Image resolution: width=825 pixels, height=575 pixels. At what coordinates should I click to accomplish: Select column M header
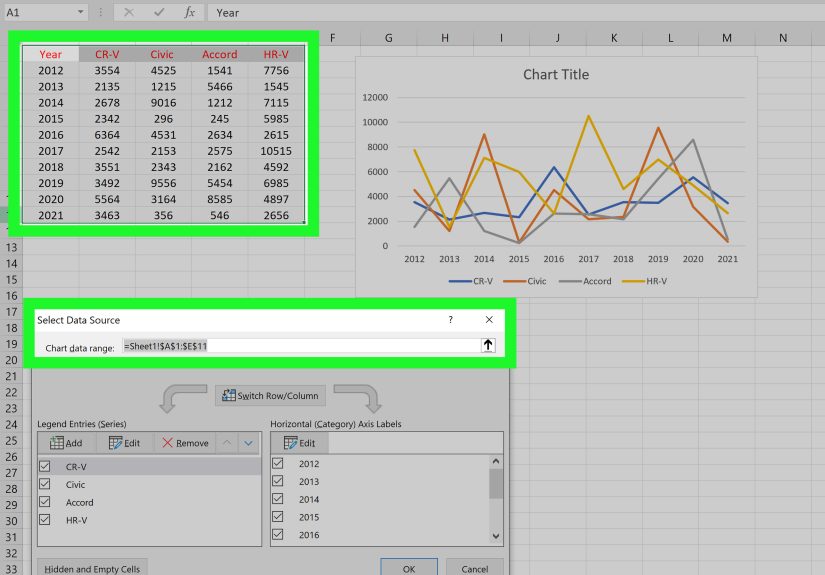(727, 38)
